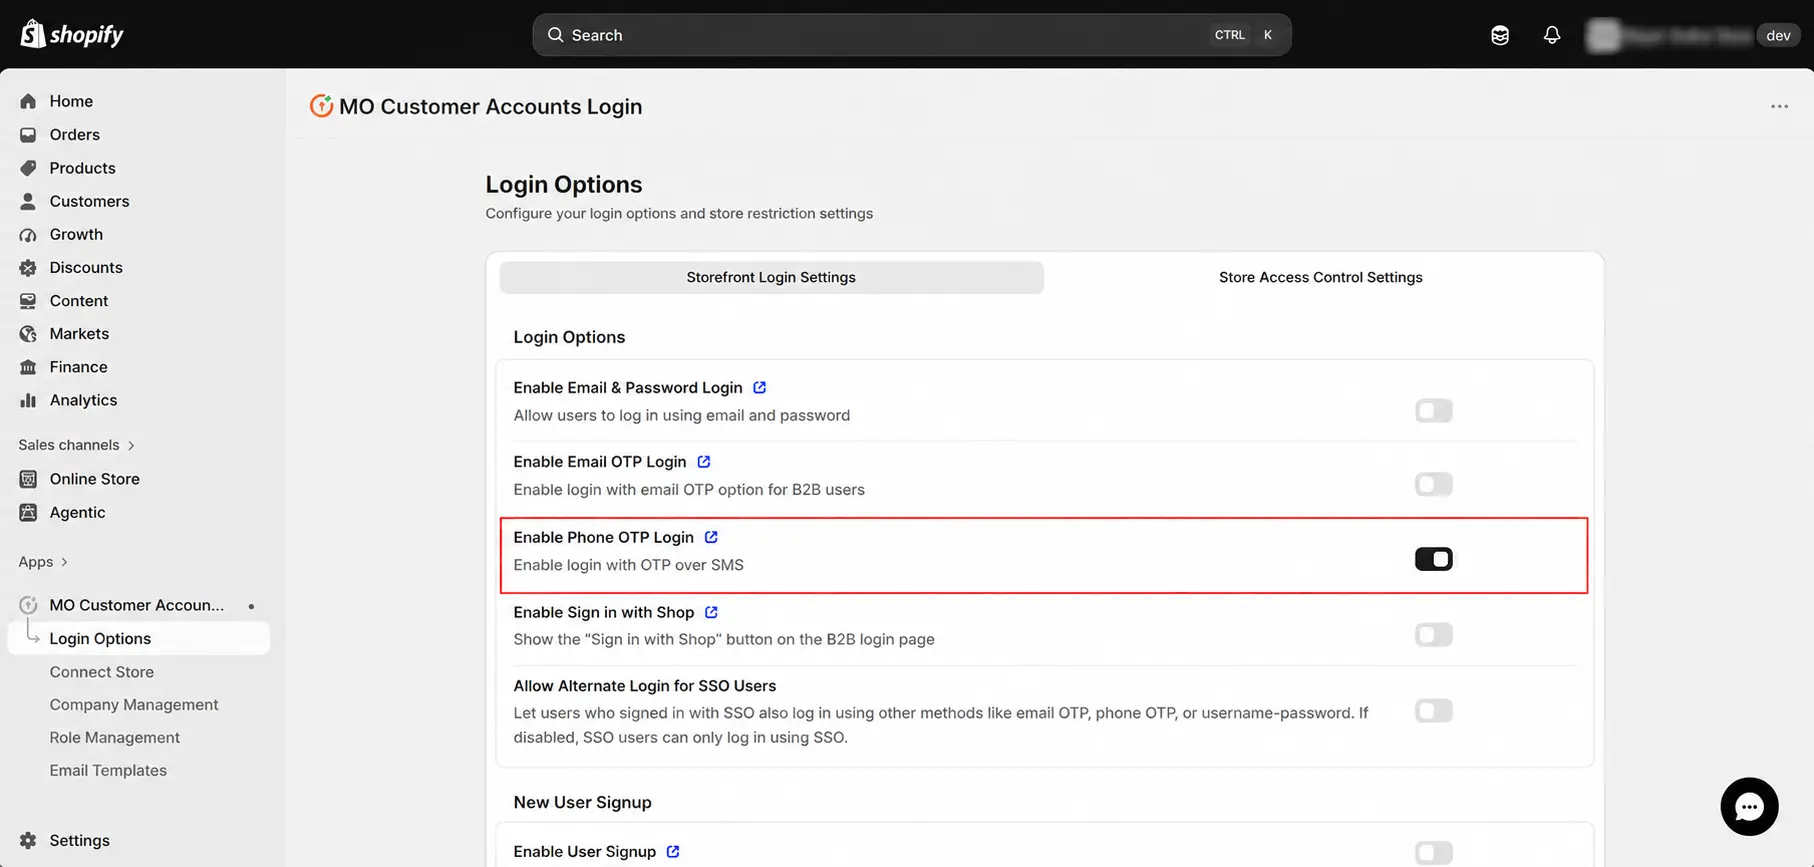The image size is (1814, 867).
Task: Click the Content icon in sidebar
Action: 28,300
